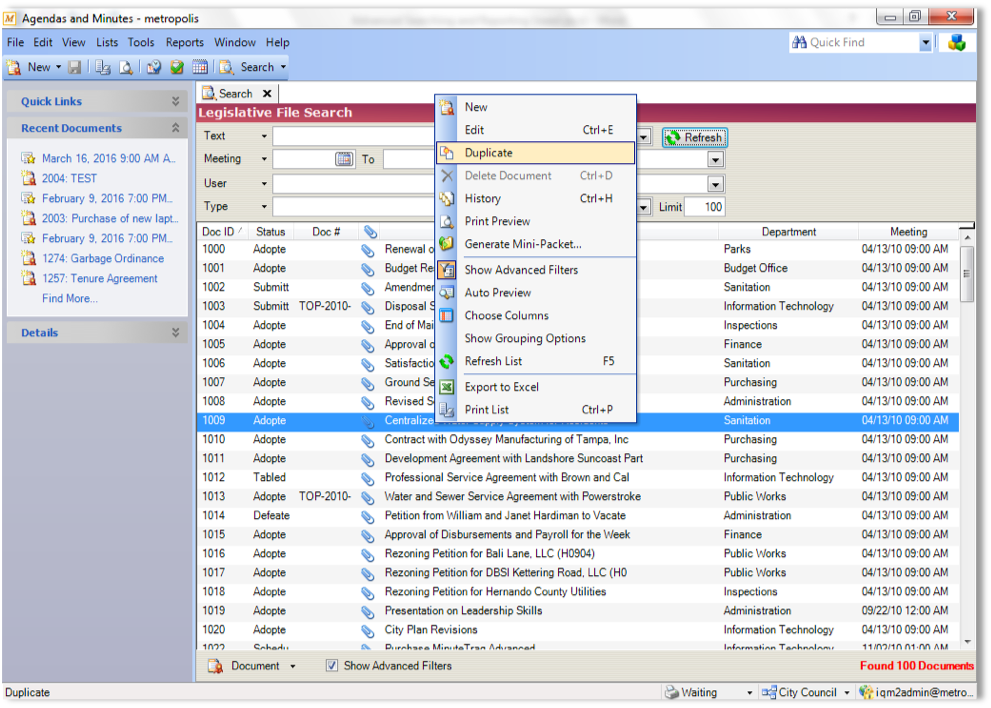Click the green check toolbar icon
Screen dimensions: 991x708
177,67
